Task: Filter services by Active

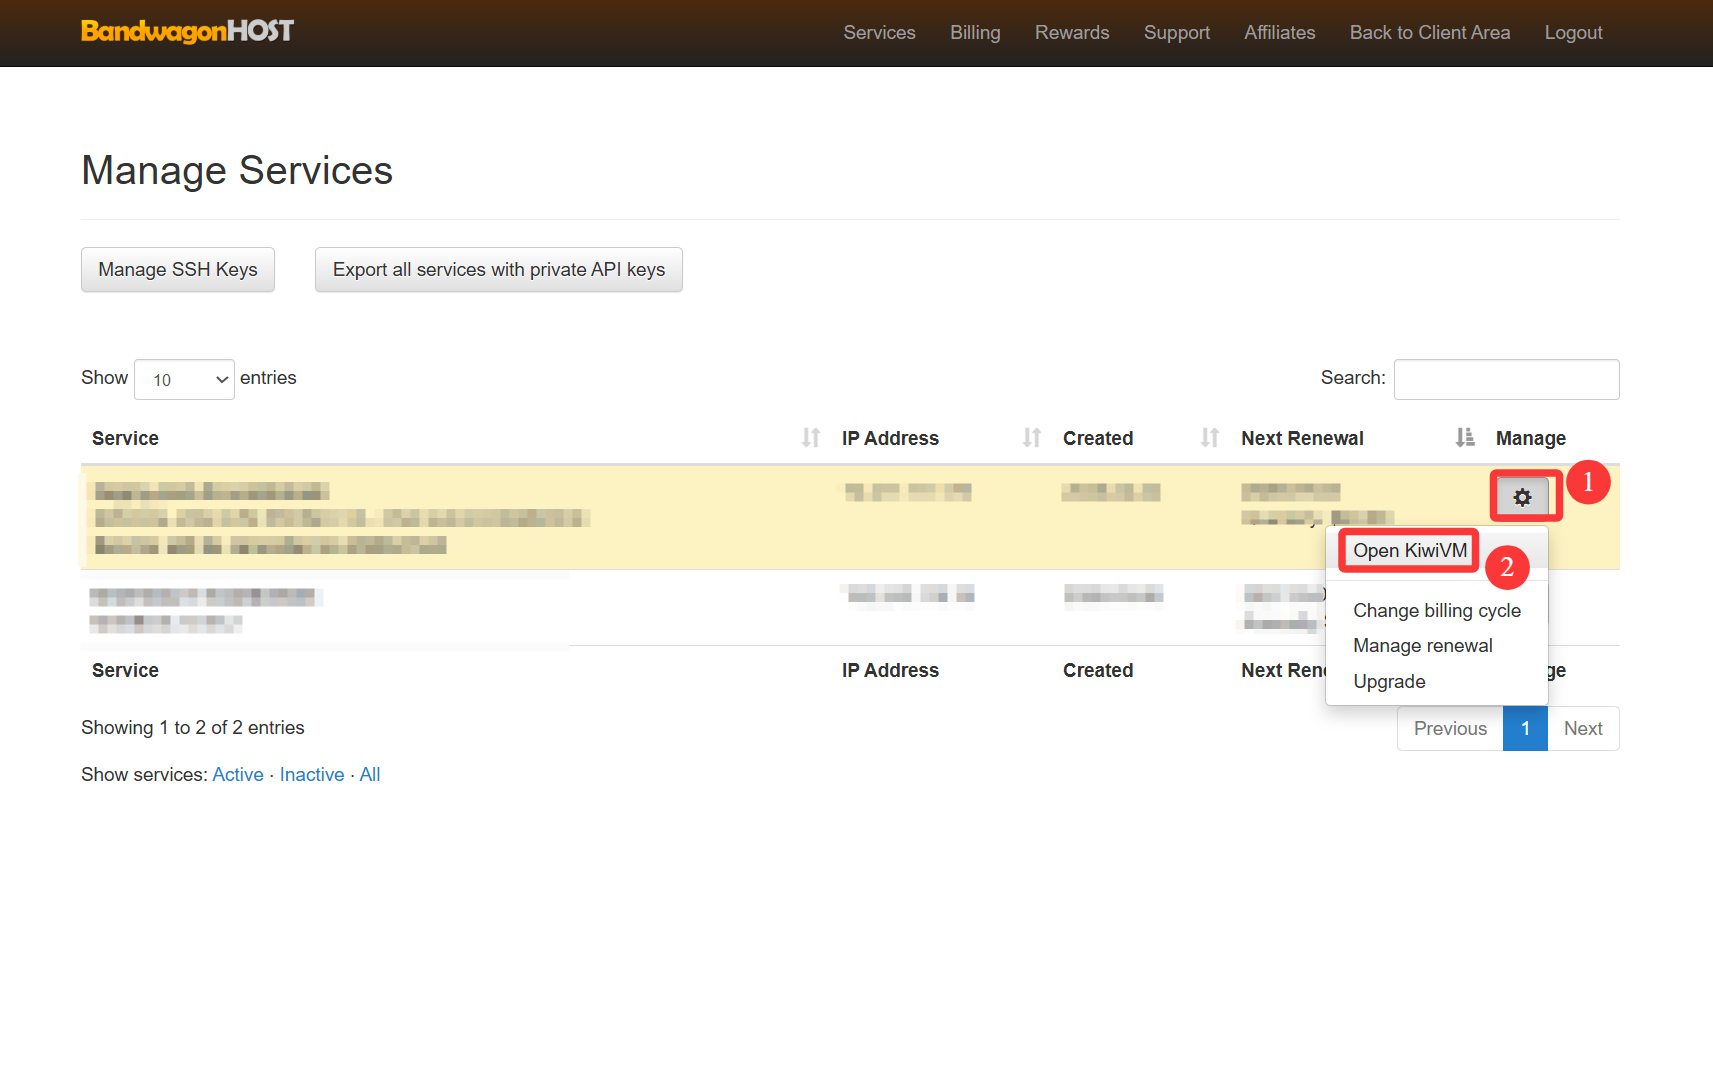Action: click(x=238, y=775)
